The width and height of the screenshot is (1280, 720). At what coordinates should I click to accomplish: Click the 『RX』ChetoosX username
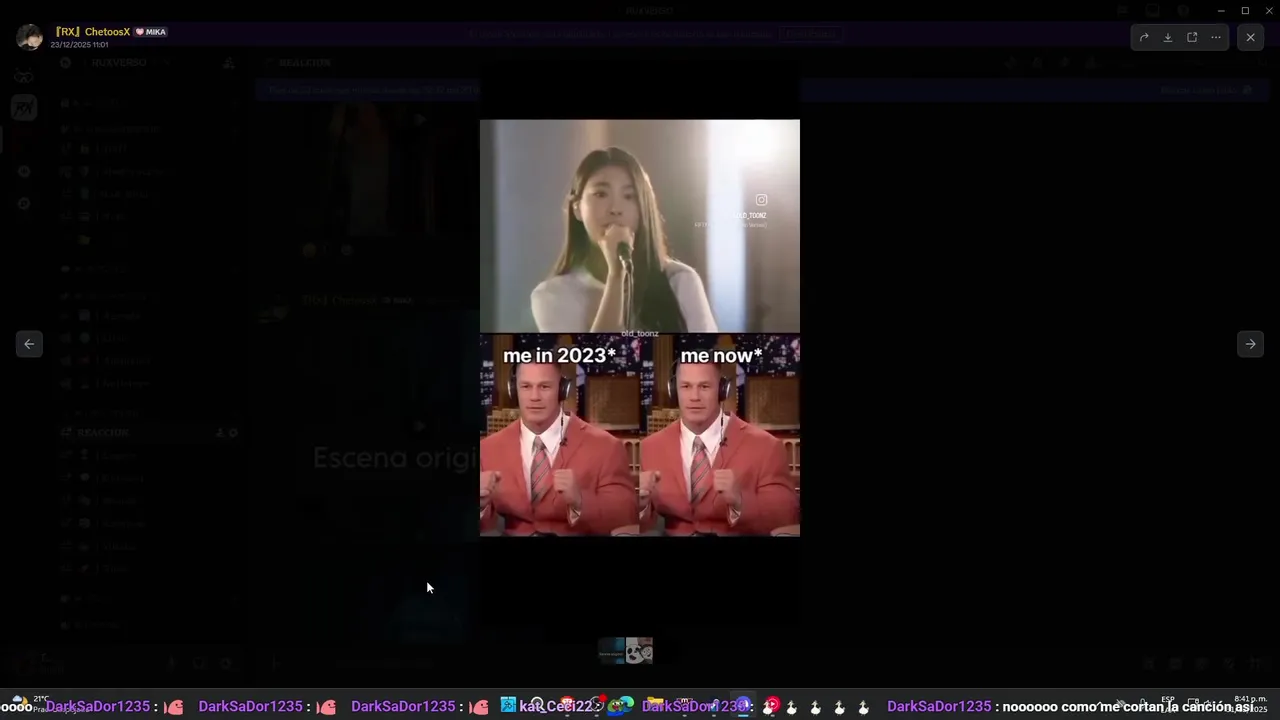coord(93,32)
